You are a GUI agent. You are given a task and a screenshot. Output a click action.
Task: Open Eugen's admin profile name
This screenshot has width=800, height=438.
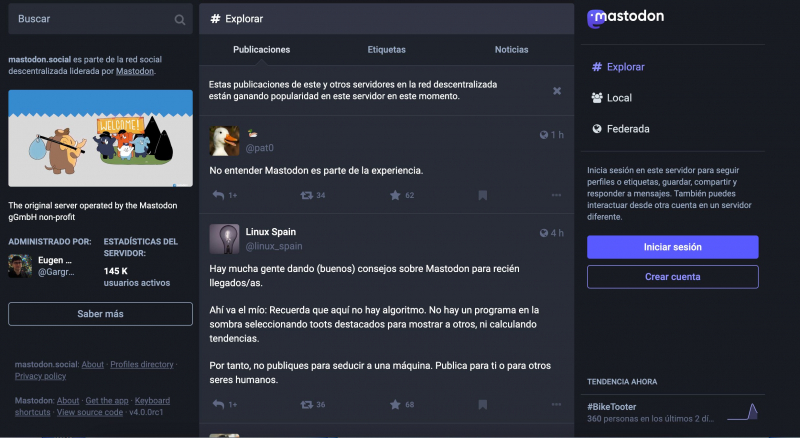point(55,260)
